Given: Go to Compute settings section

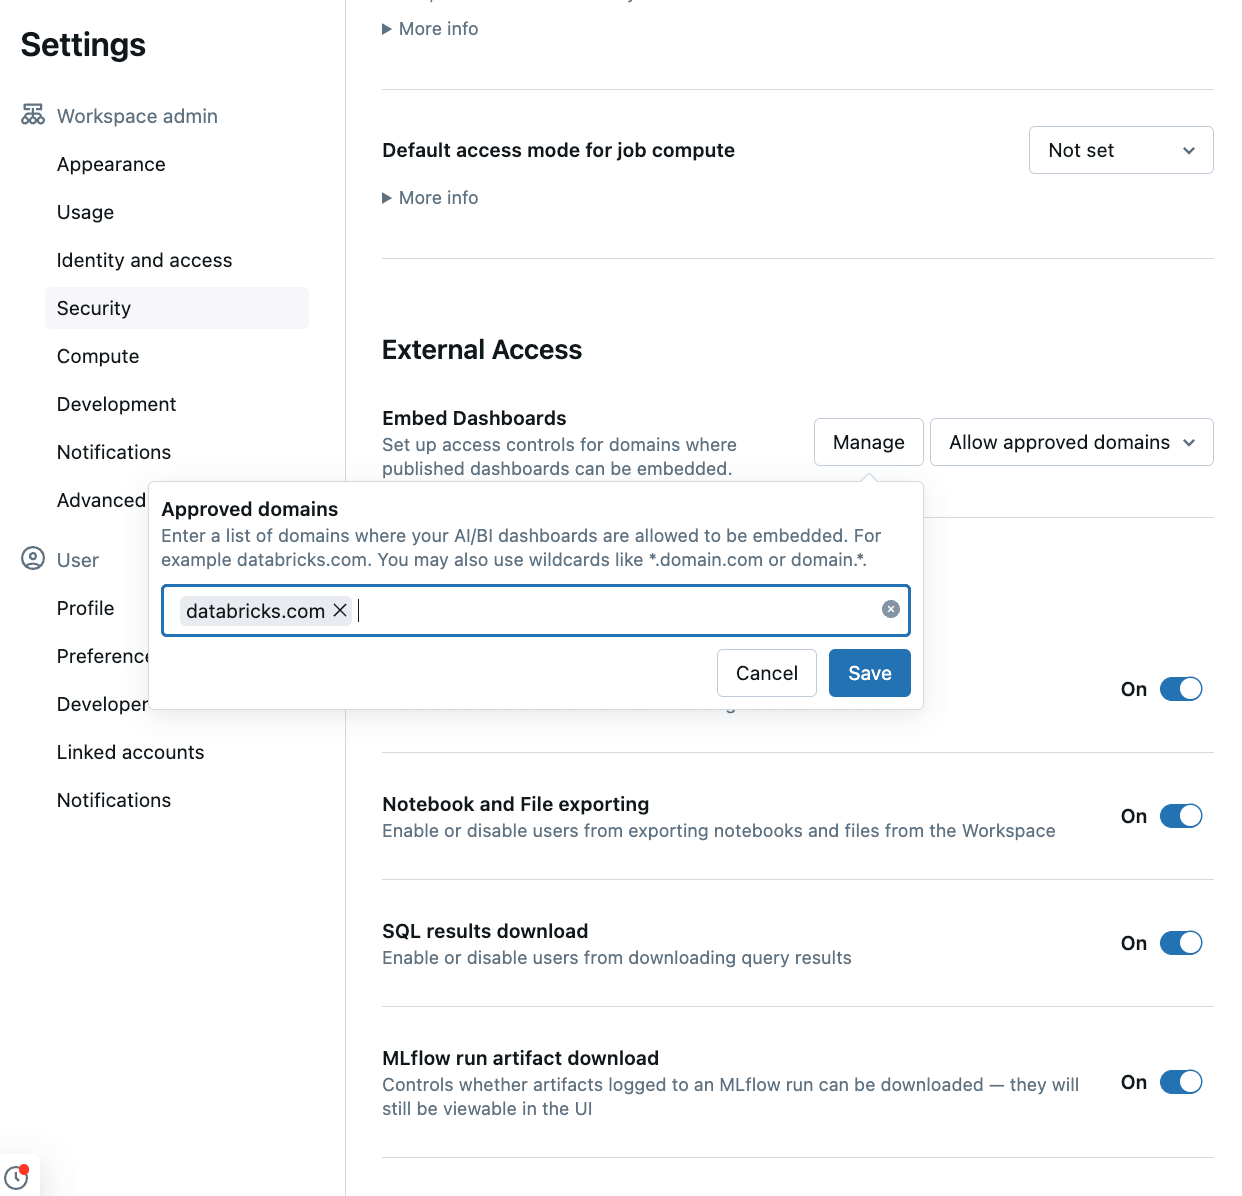Looking at the screenshot, I should coord(98,356).
